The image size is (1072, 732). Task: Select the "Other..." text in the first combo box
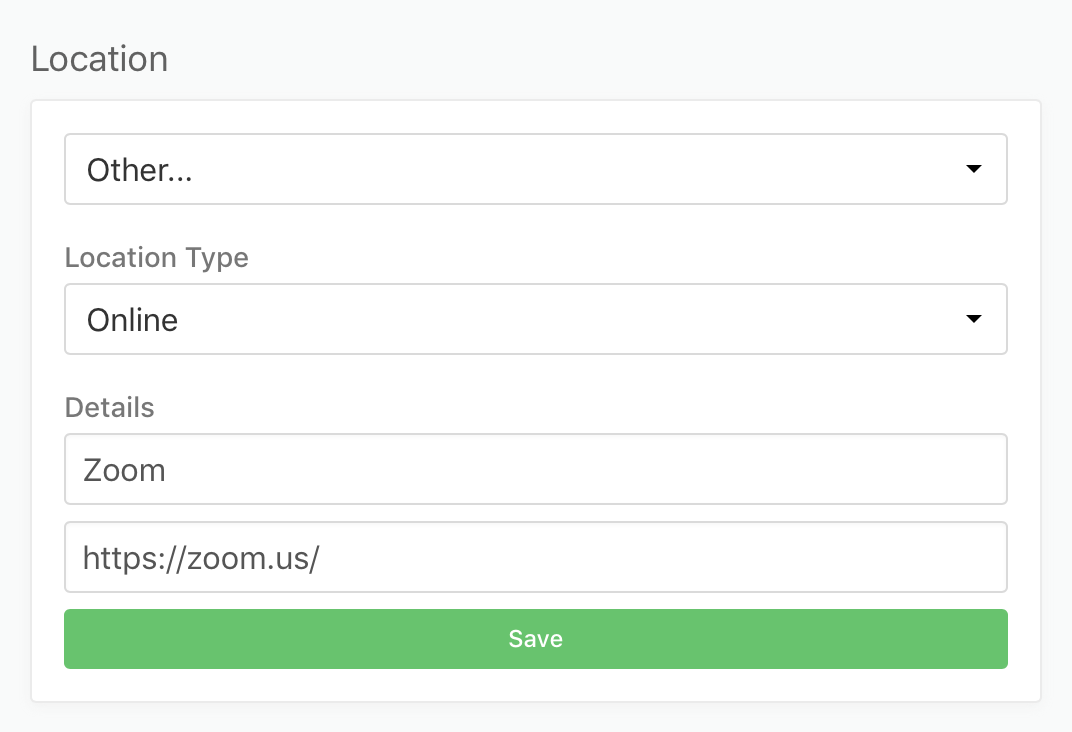click(x=139, y=170)
